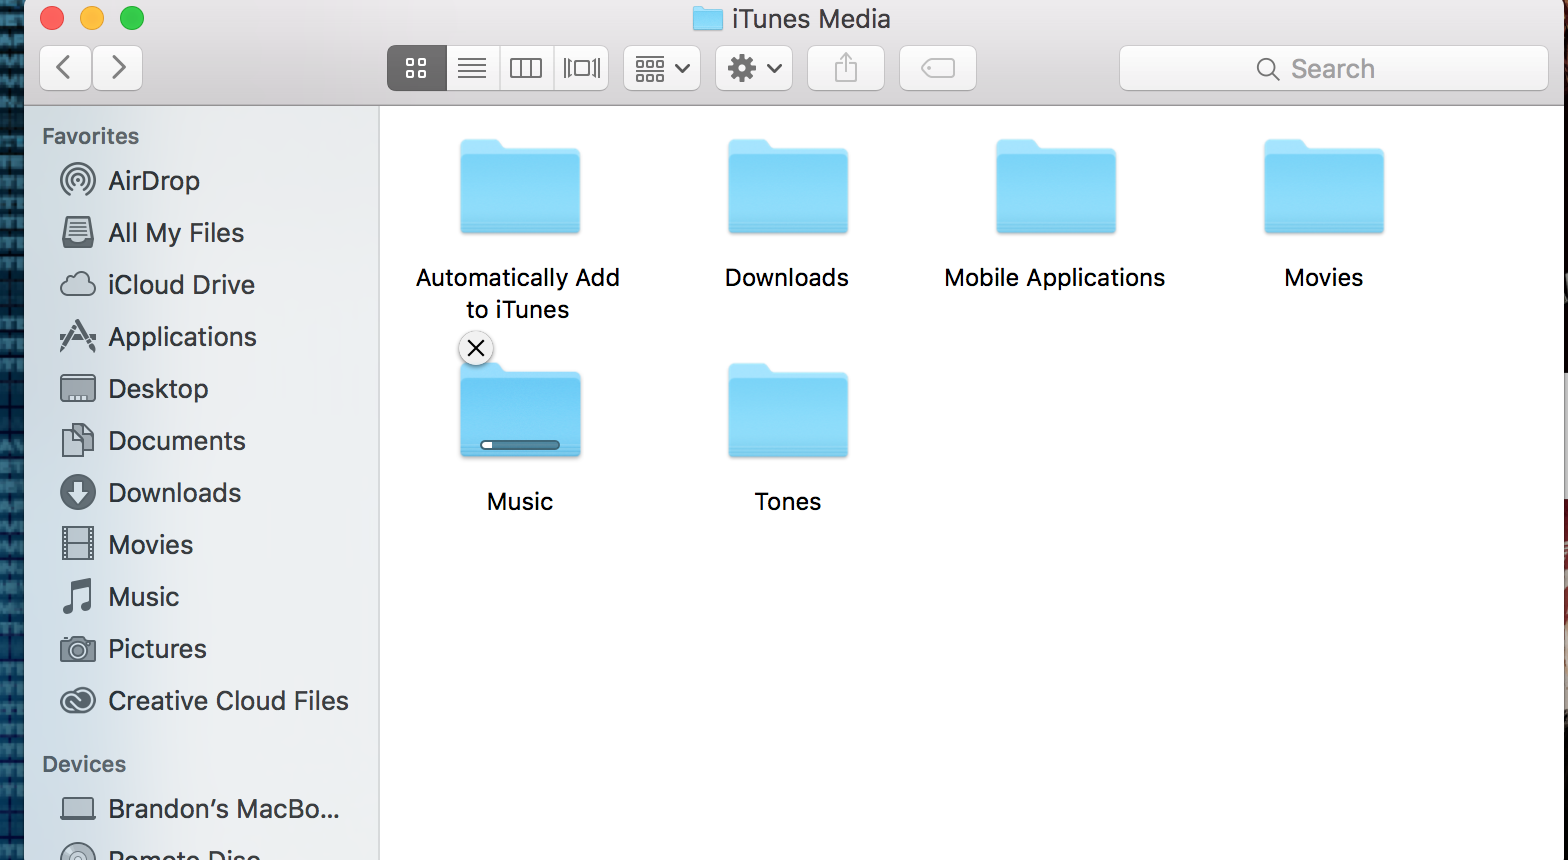Open Downloads in the sidebar

click(200, 493)
